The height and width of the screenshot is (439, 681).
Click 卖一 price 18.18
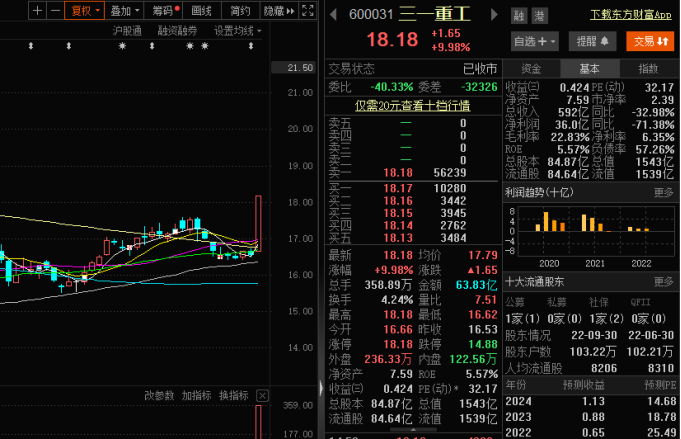point(398,173)
